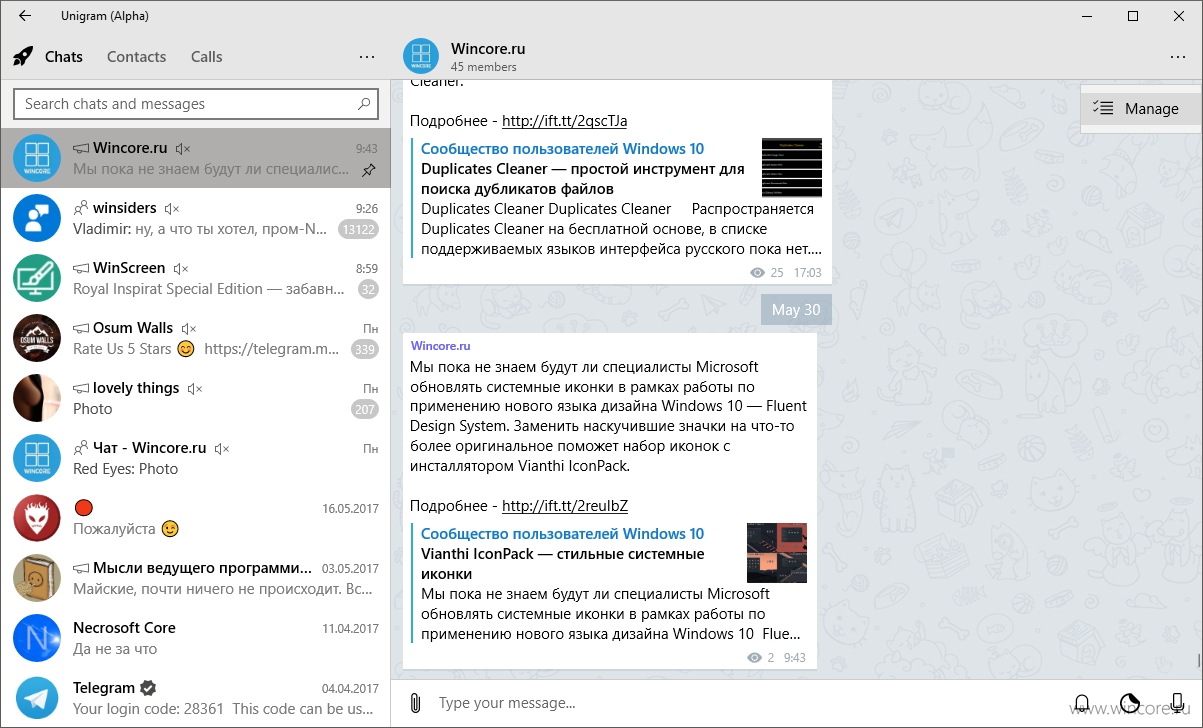
Task: Open sidebar more options menu
Action: click(x=367, y=57)
